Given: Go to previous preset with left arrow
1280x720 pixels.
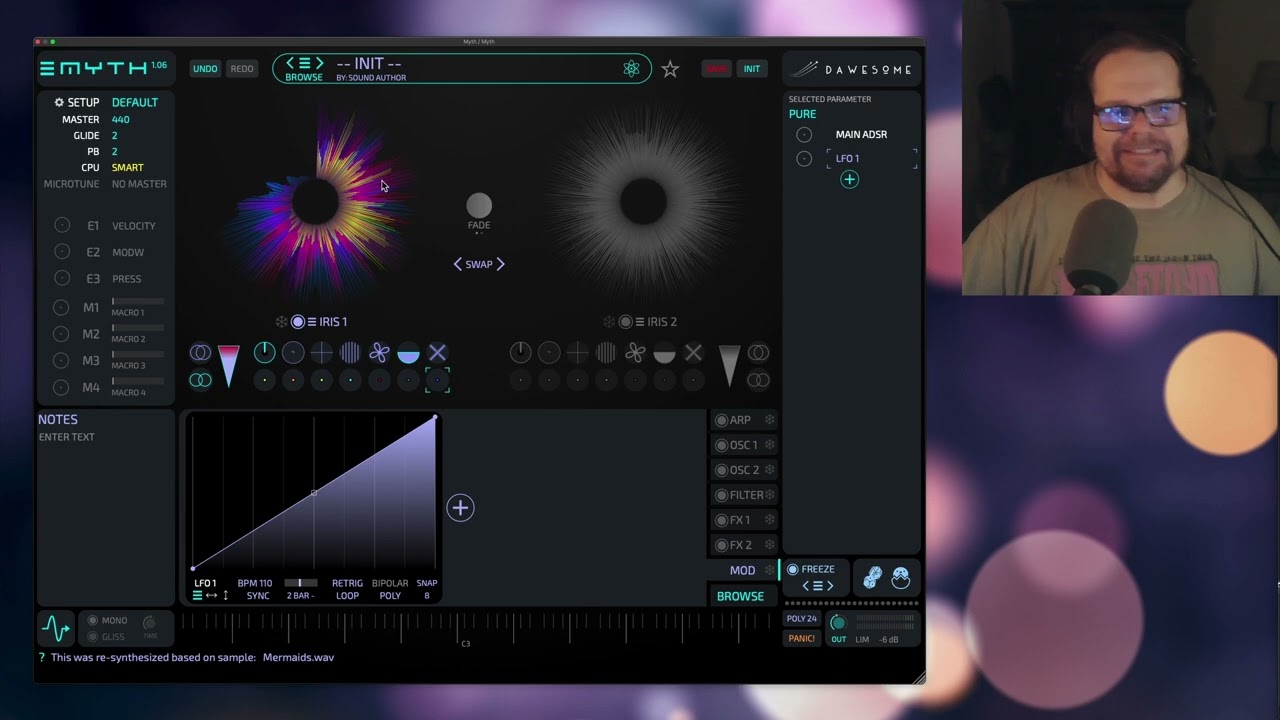Looking at the screenshot, I should [x=291, y=63].
